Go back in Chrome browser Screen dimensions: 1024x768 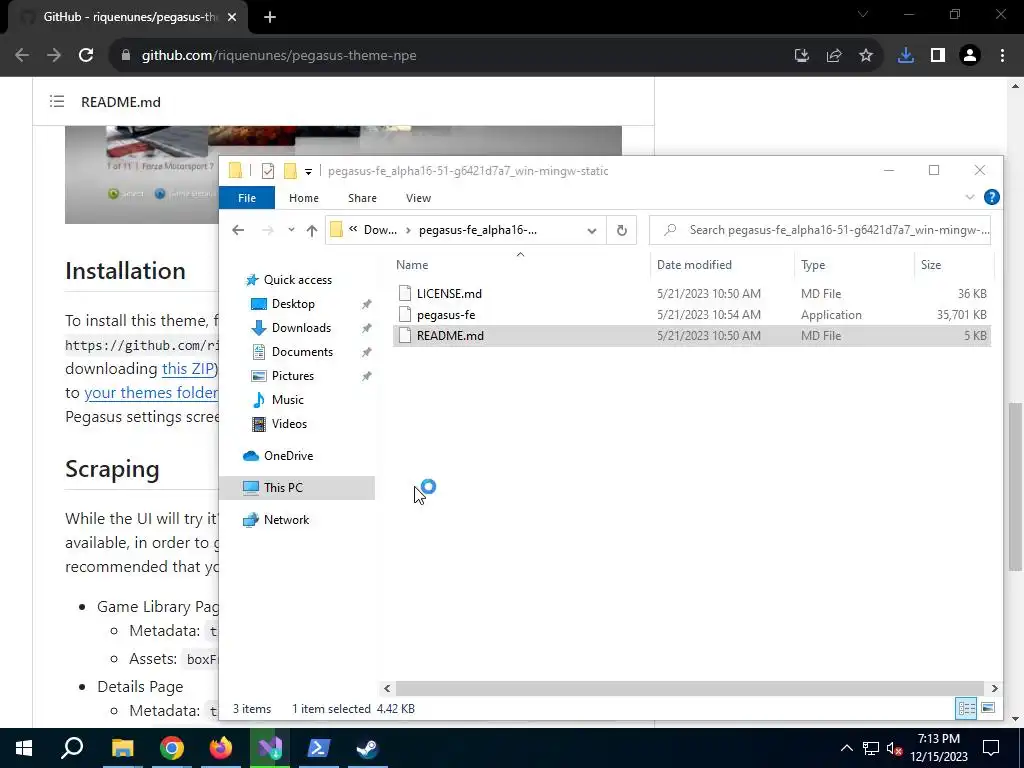(x=22, y=56)
